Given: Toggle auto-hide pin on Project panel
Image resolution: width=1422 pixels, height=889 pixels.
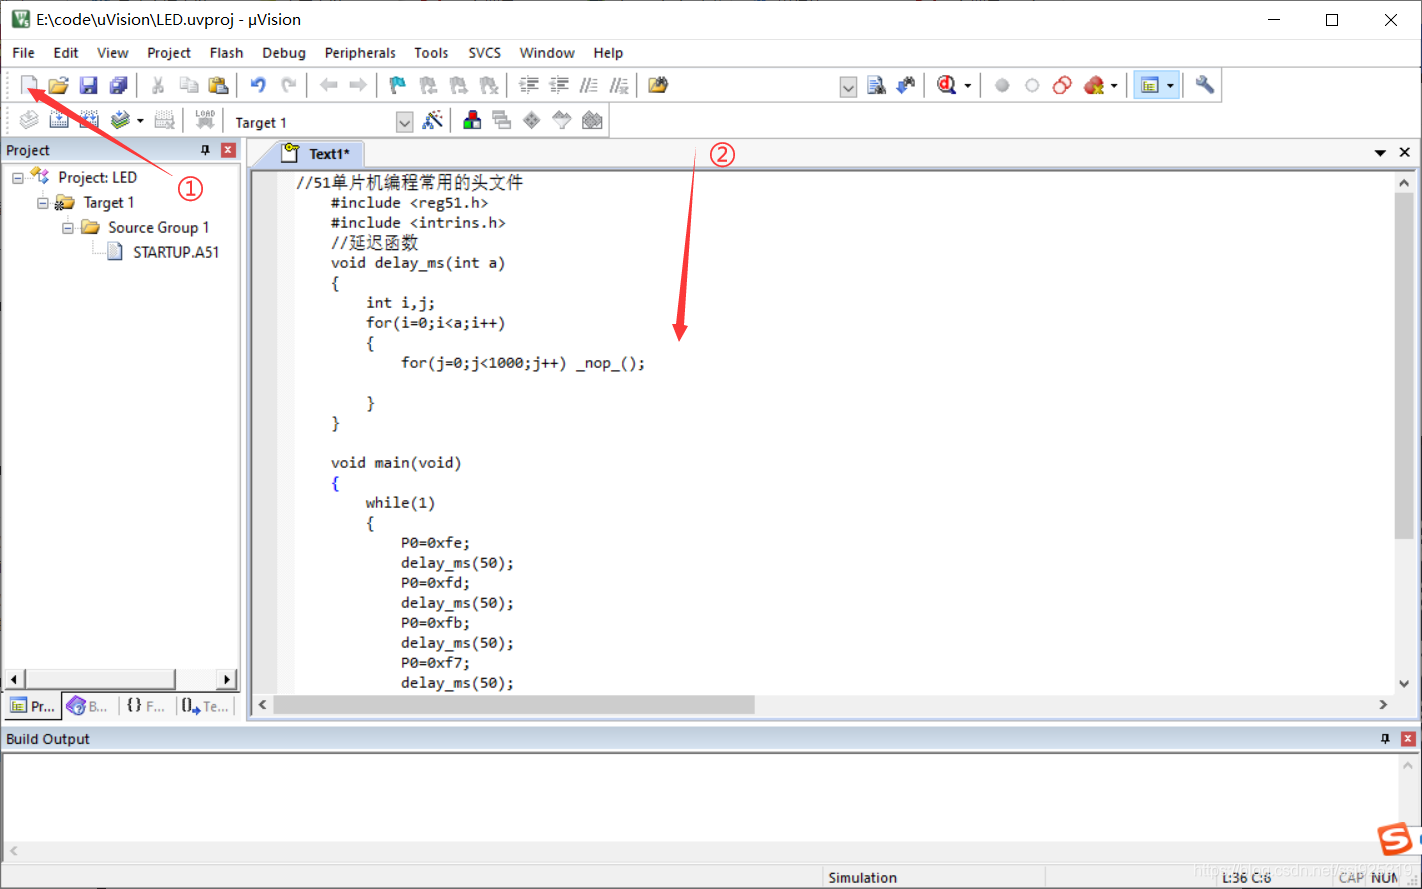Looking at the screenshot, I should point(206,150).
